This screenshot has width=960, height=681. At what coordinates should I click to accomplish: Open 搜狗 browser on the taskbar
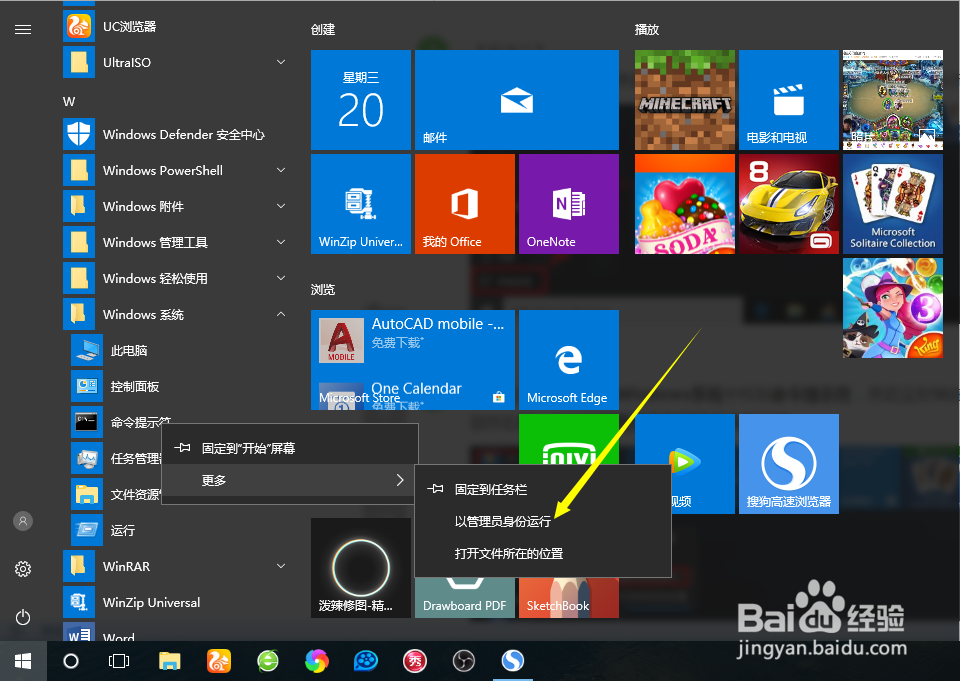click(x=512, y=661)
